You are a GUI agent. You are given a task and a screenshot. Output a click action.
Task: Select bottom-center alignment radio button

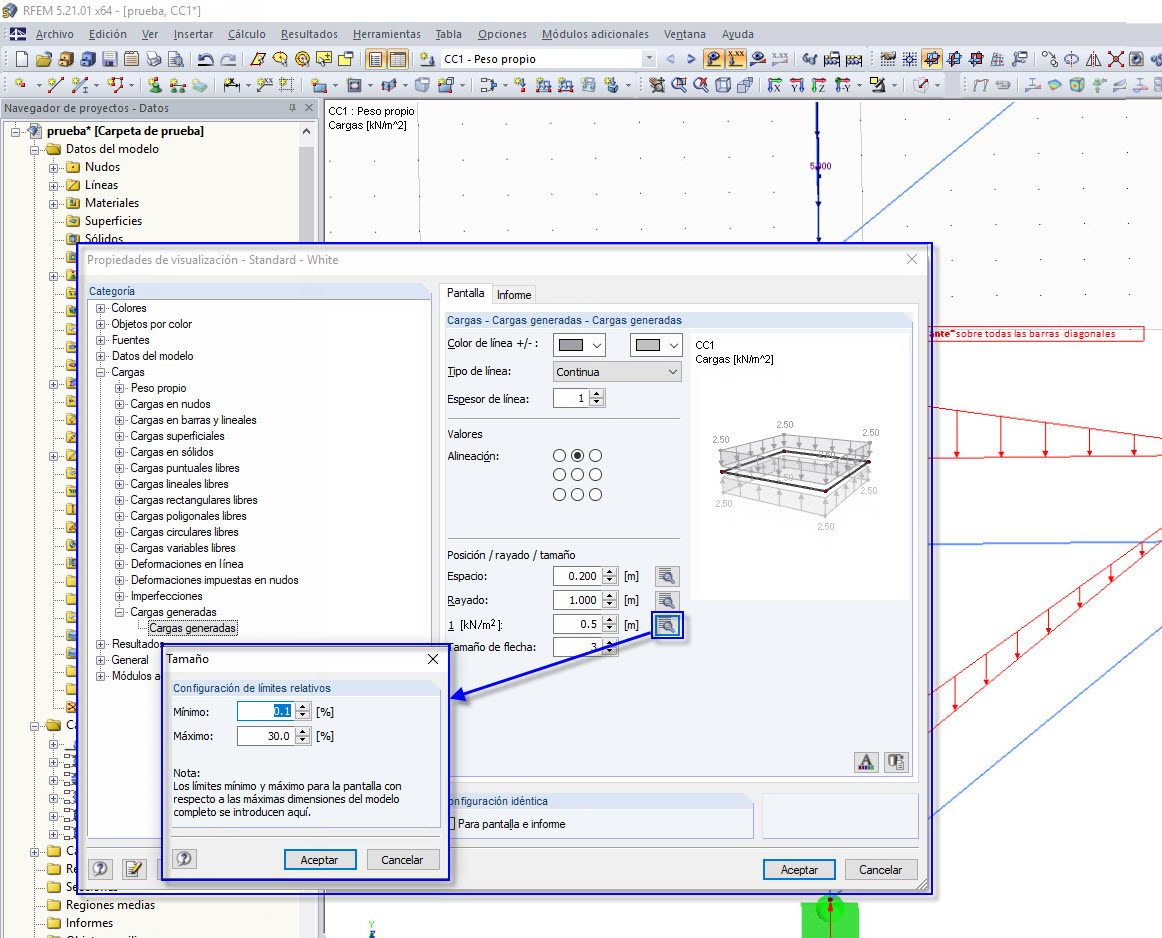(577, 494)
